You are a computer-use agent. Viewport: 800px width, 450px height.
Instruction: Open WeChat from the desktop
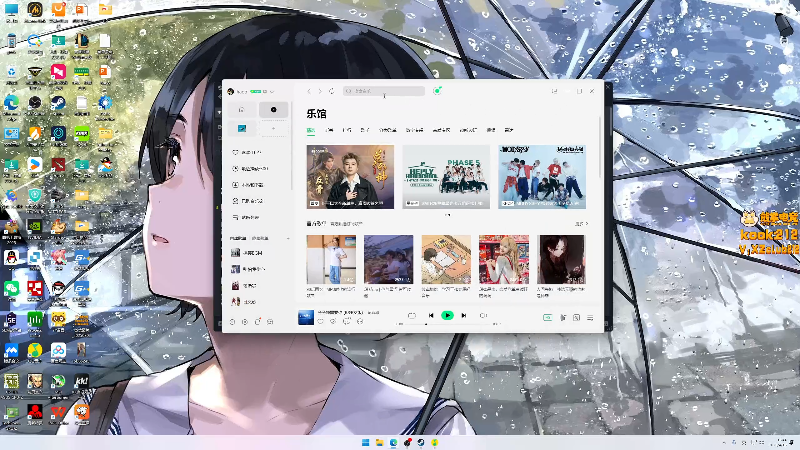coord(11,288)
